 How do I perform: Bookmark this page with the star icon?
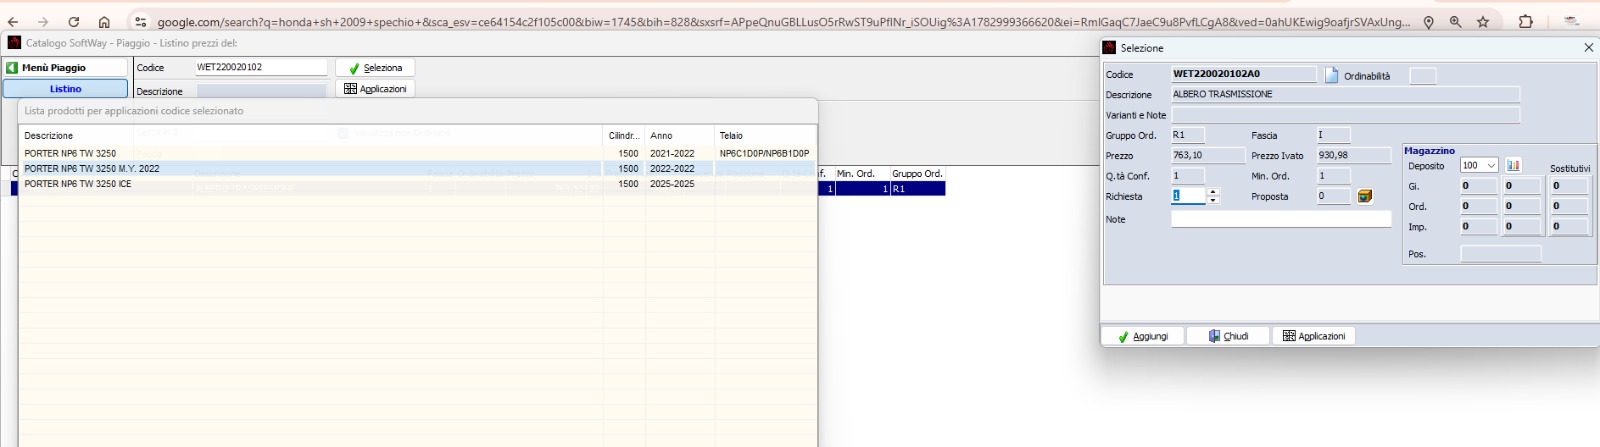click(x=1483, y=21)
